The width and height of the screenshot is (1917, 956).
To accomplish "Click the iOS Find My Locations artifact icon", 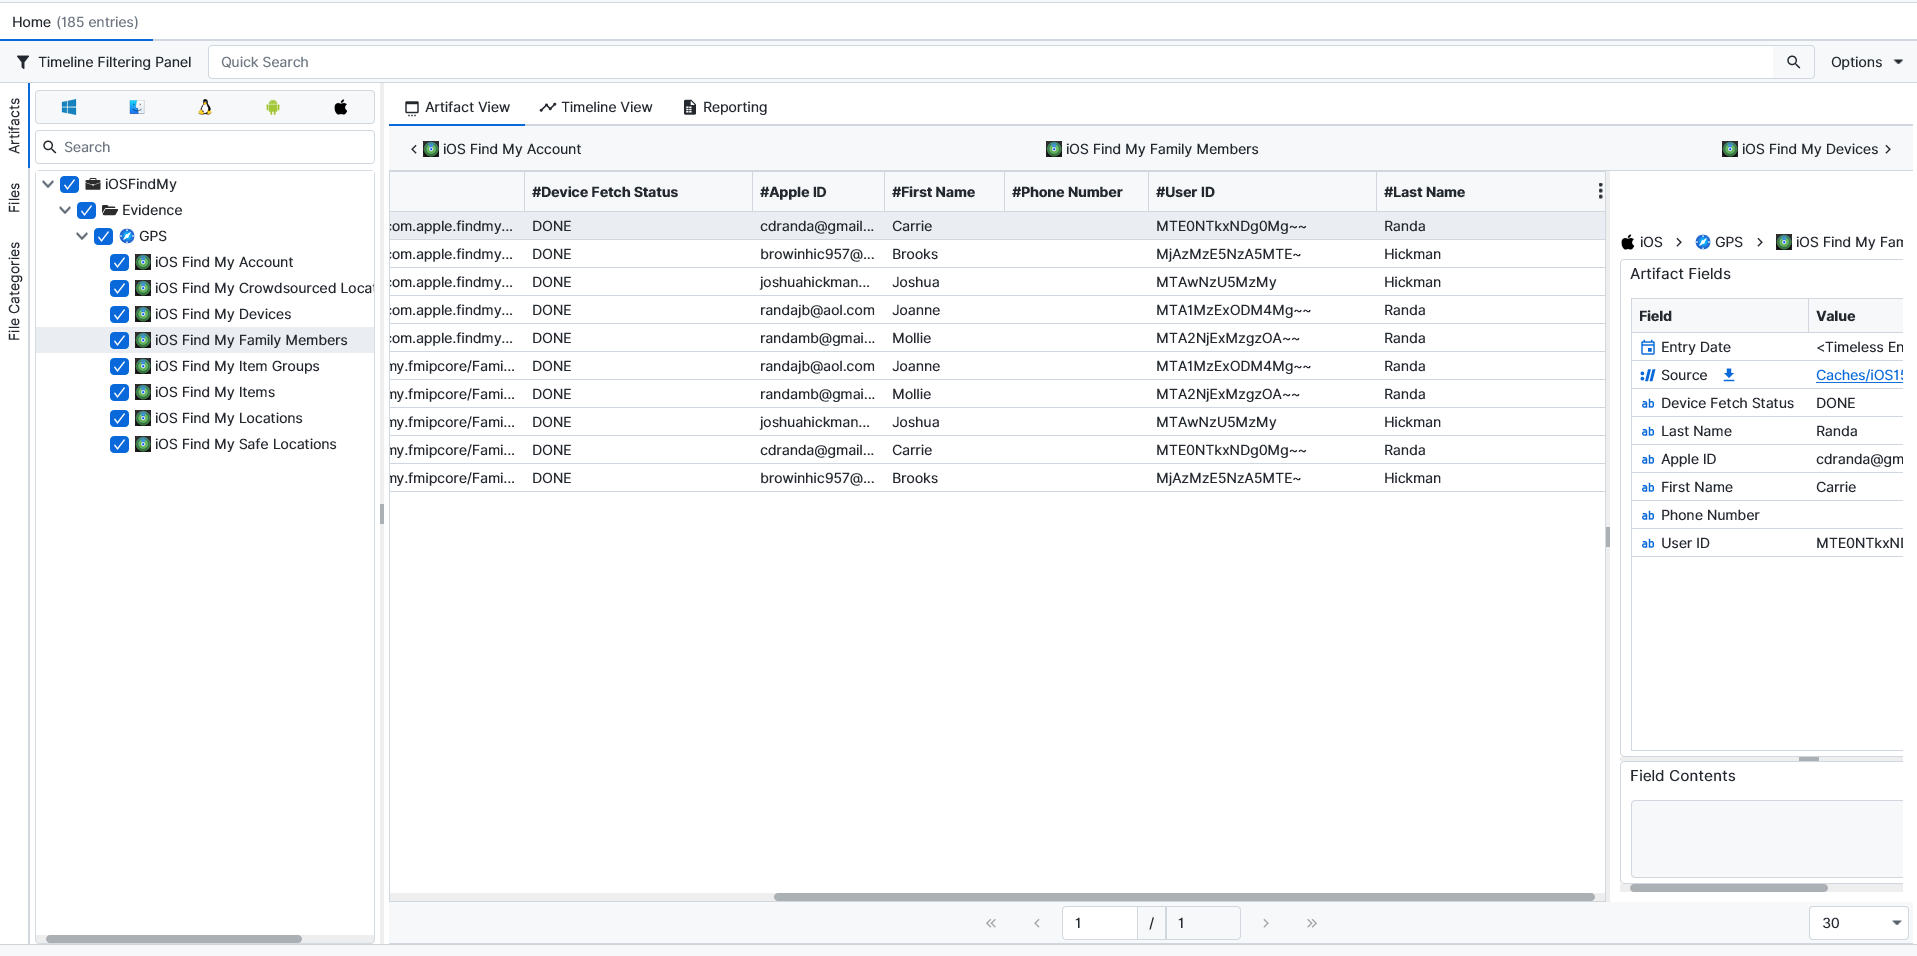I will [143, 418].
